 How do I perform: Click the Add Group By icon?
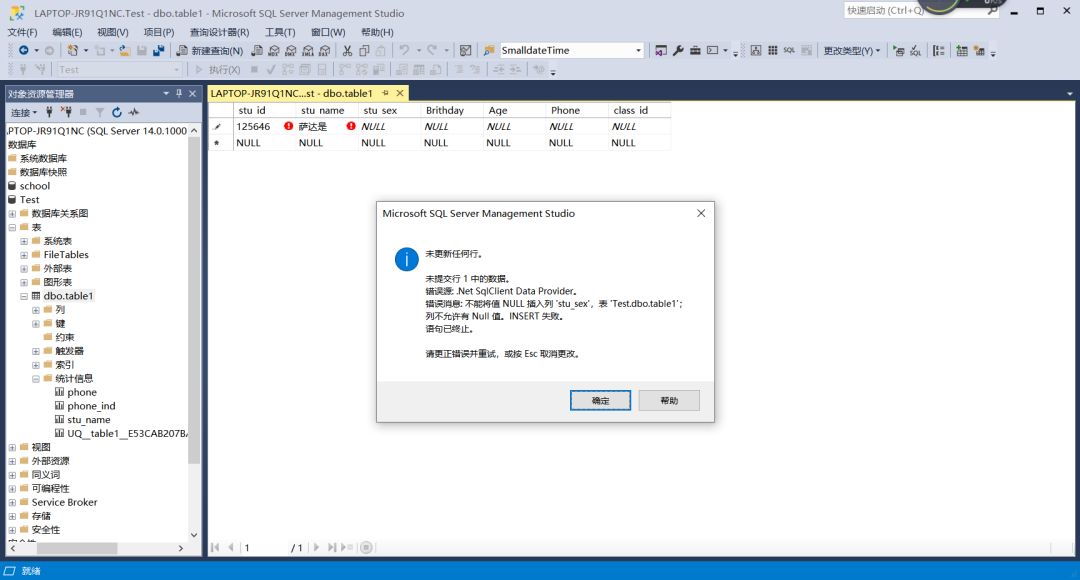(x=939, y=50)
